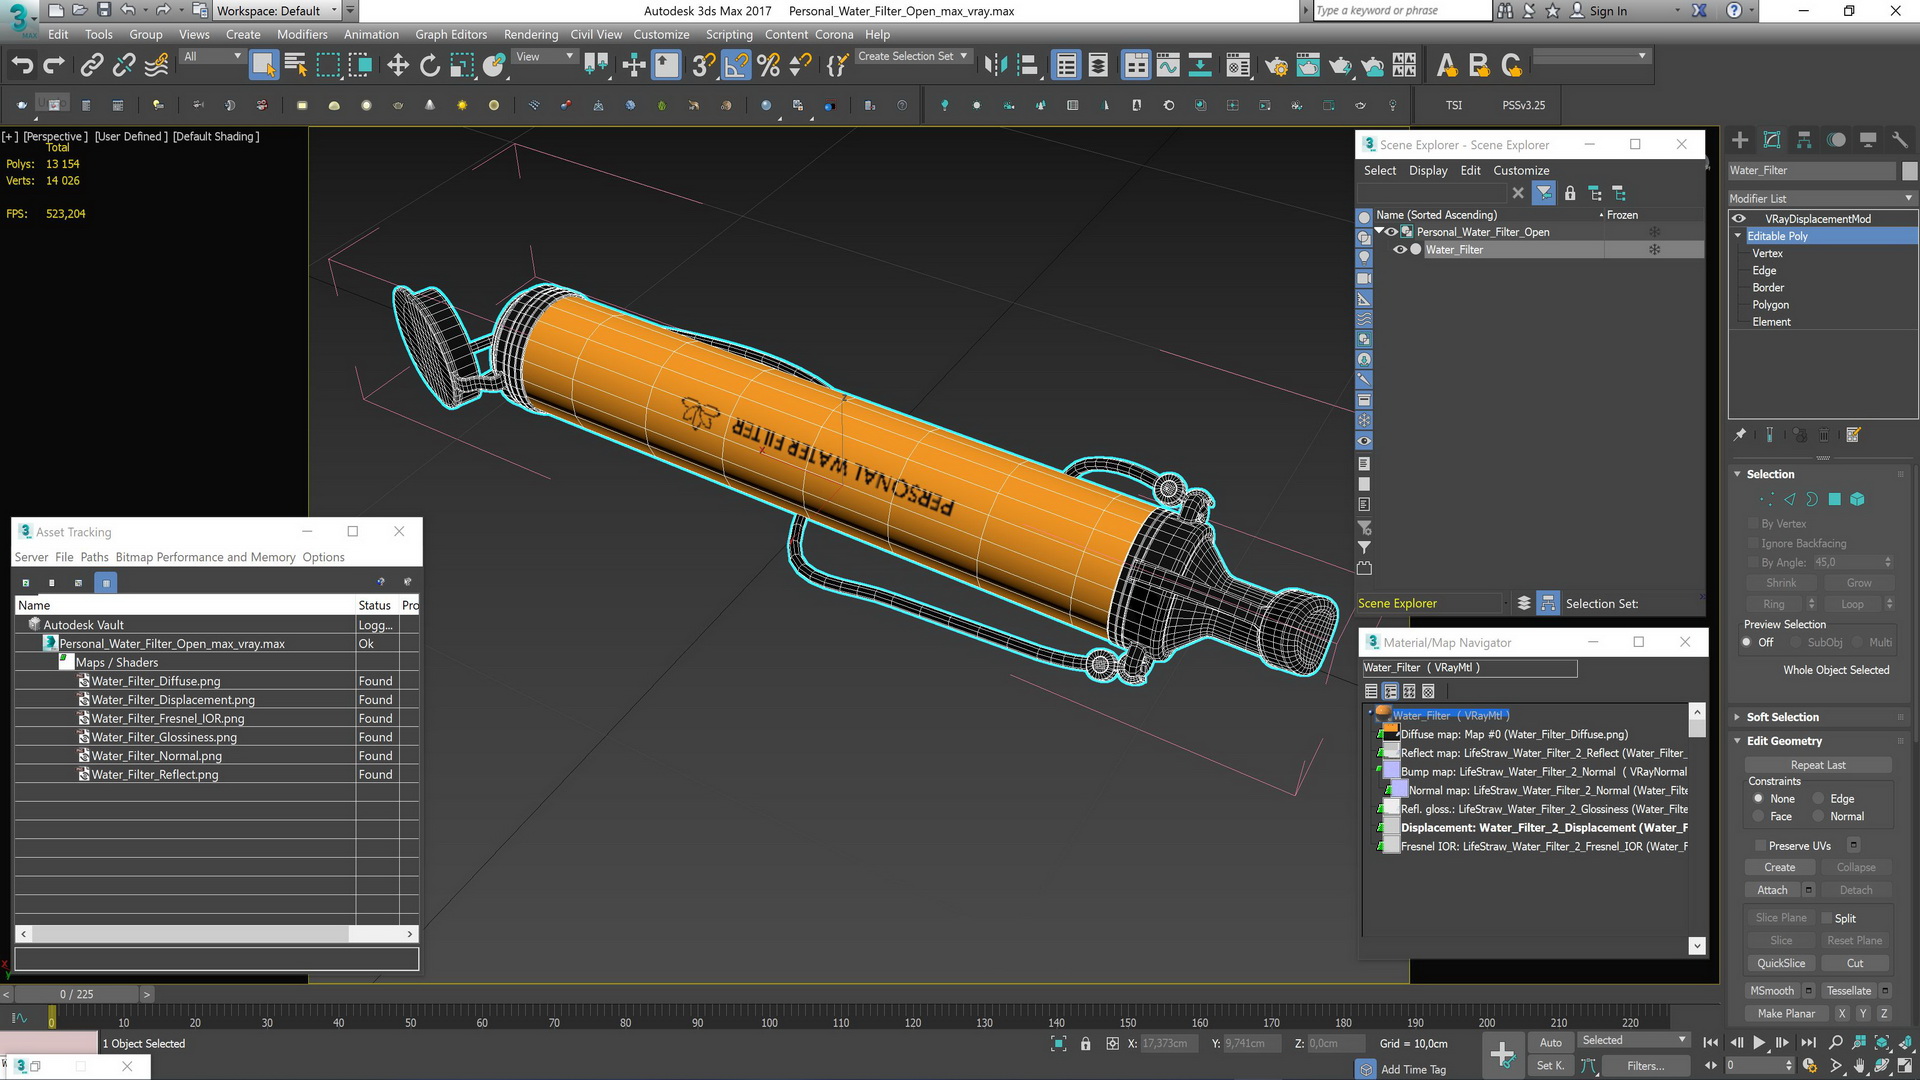The width and height of the screenshot is (1920, 1080).
Task: Click the time slider showing 0 / 225
Action: (76, 994)
